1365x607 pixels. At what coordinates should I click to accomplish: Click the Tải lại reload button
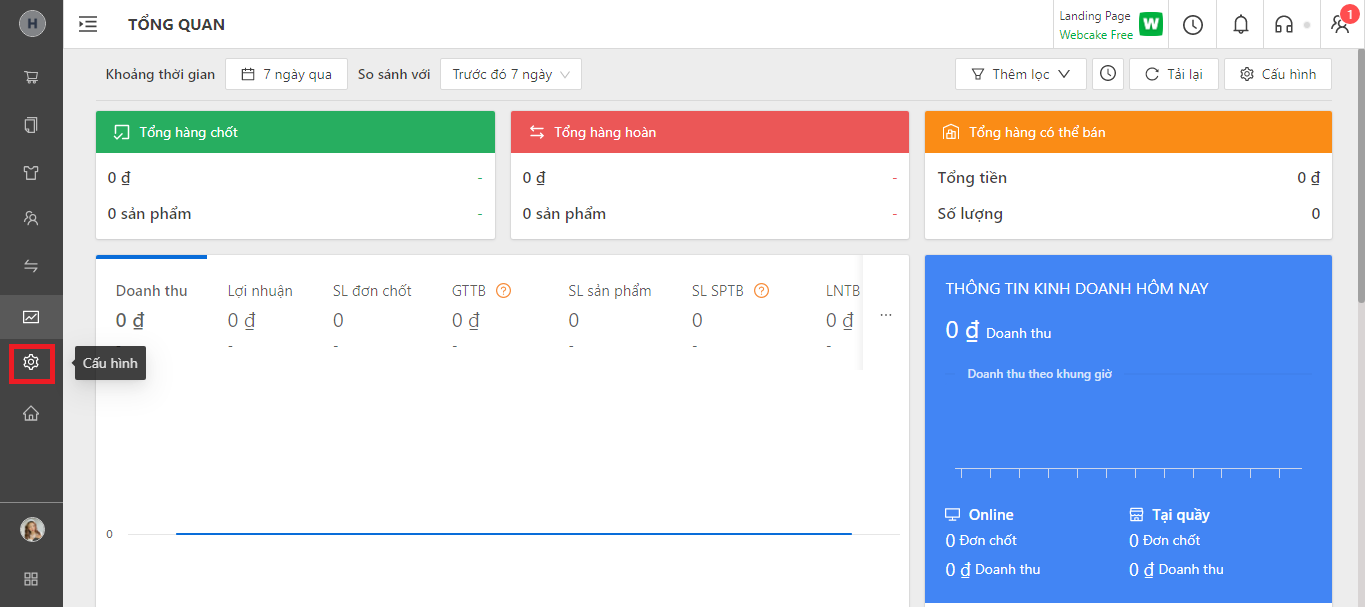pos(1174,74)
